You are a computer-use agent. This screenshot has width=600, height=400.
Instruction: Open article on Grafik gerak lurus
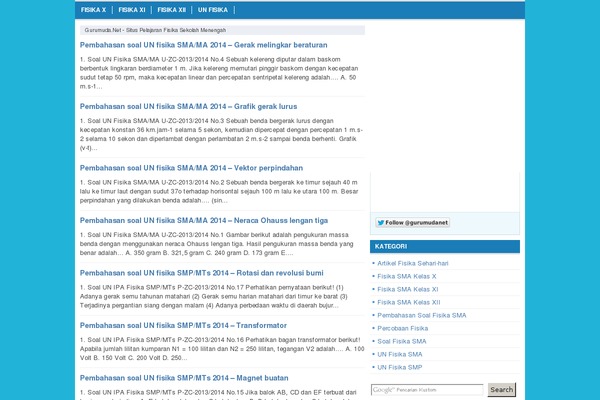click(x=188, y=106)
